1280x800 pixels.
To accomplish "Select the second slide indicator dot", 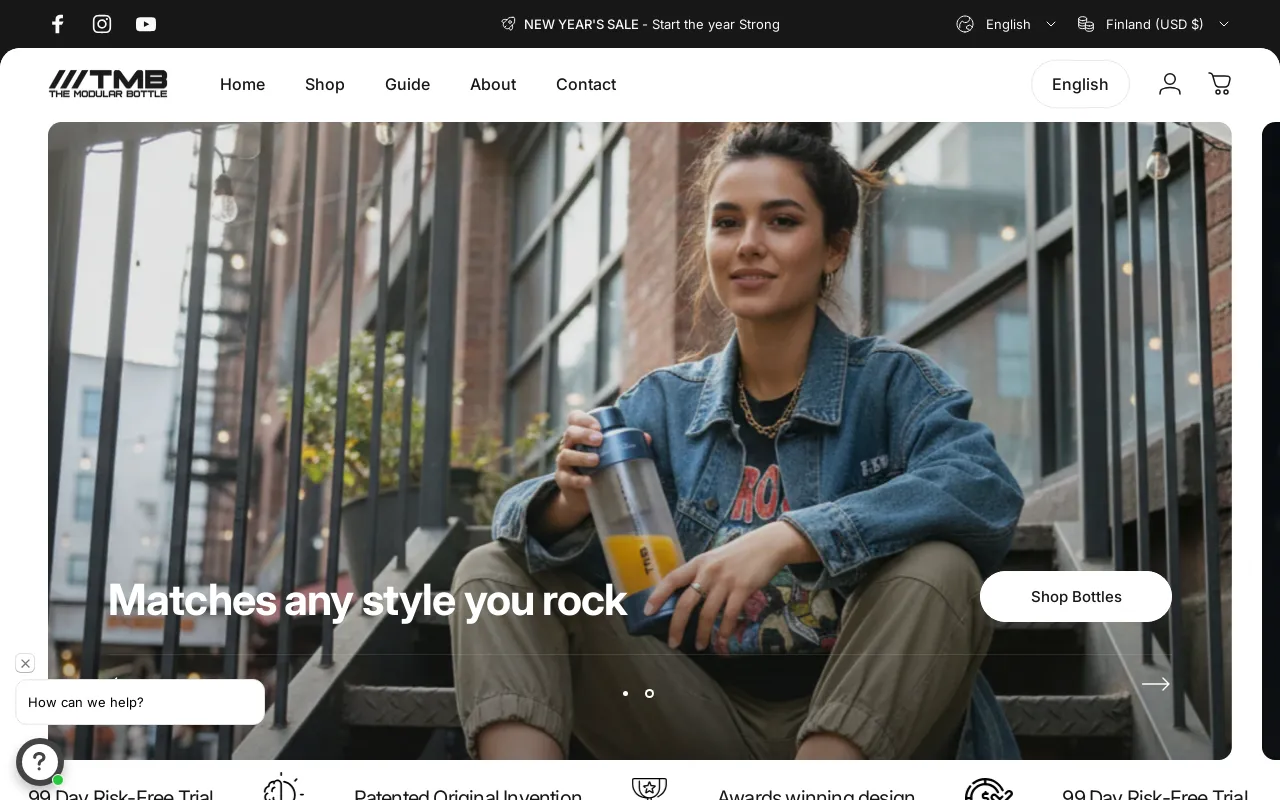I will coord(649,693).
